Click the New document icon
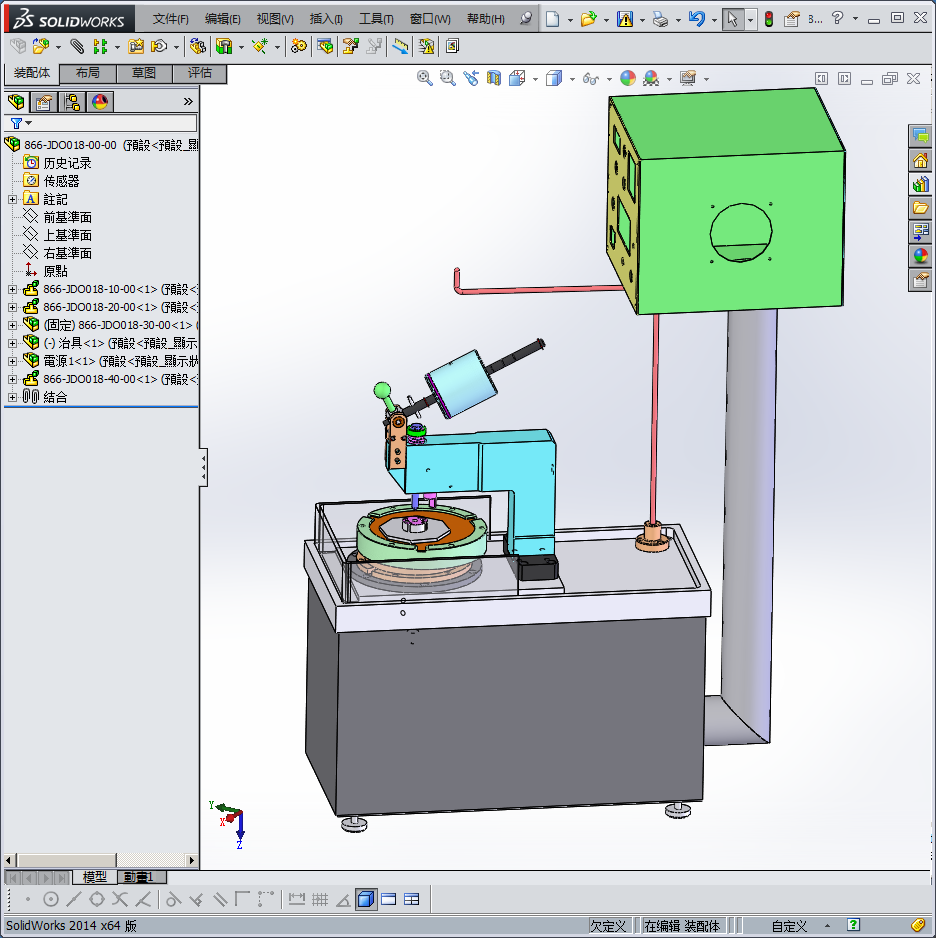The height and width of the screenshot is (938, 936). 553,19
